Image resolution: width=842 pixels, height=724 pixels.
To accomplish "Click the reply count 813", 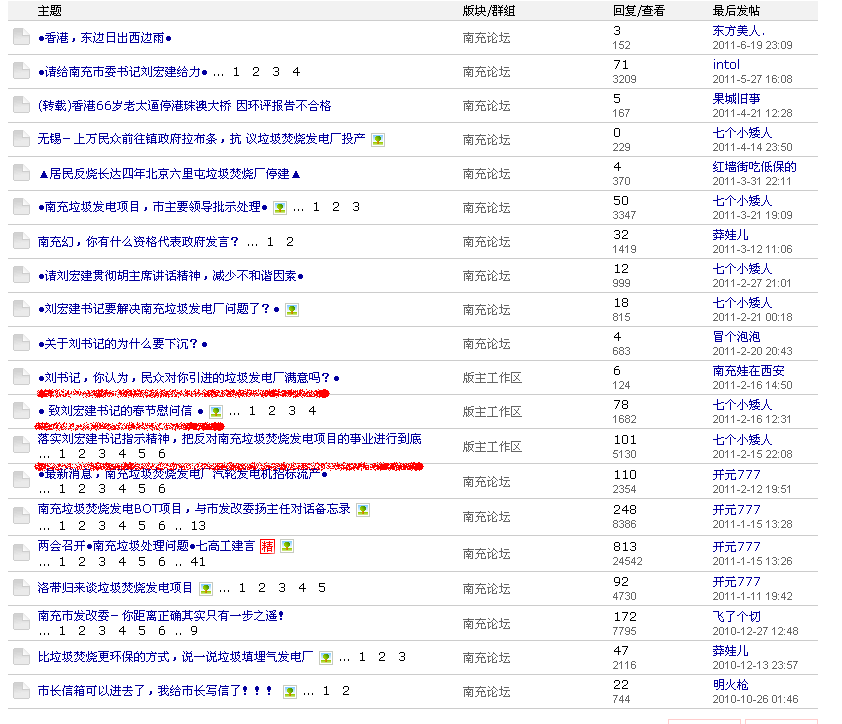I will tap(624, 547).
